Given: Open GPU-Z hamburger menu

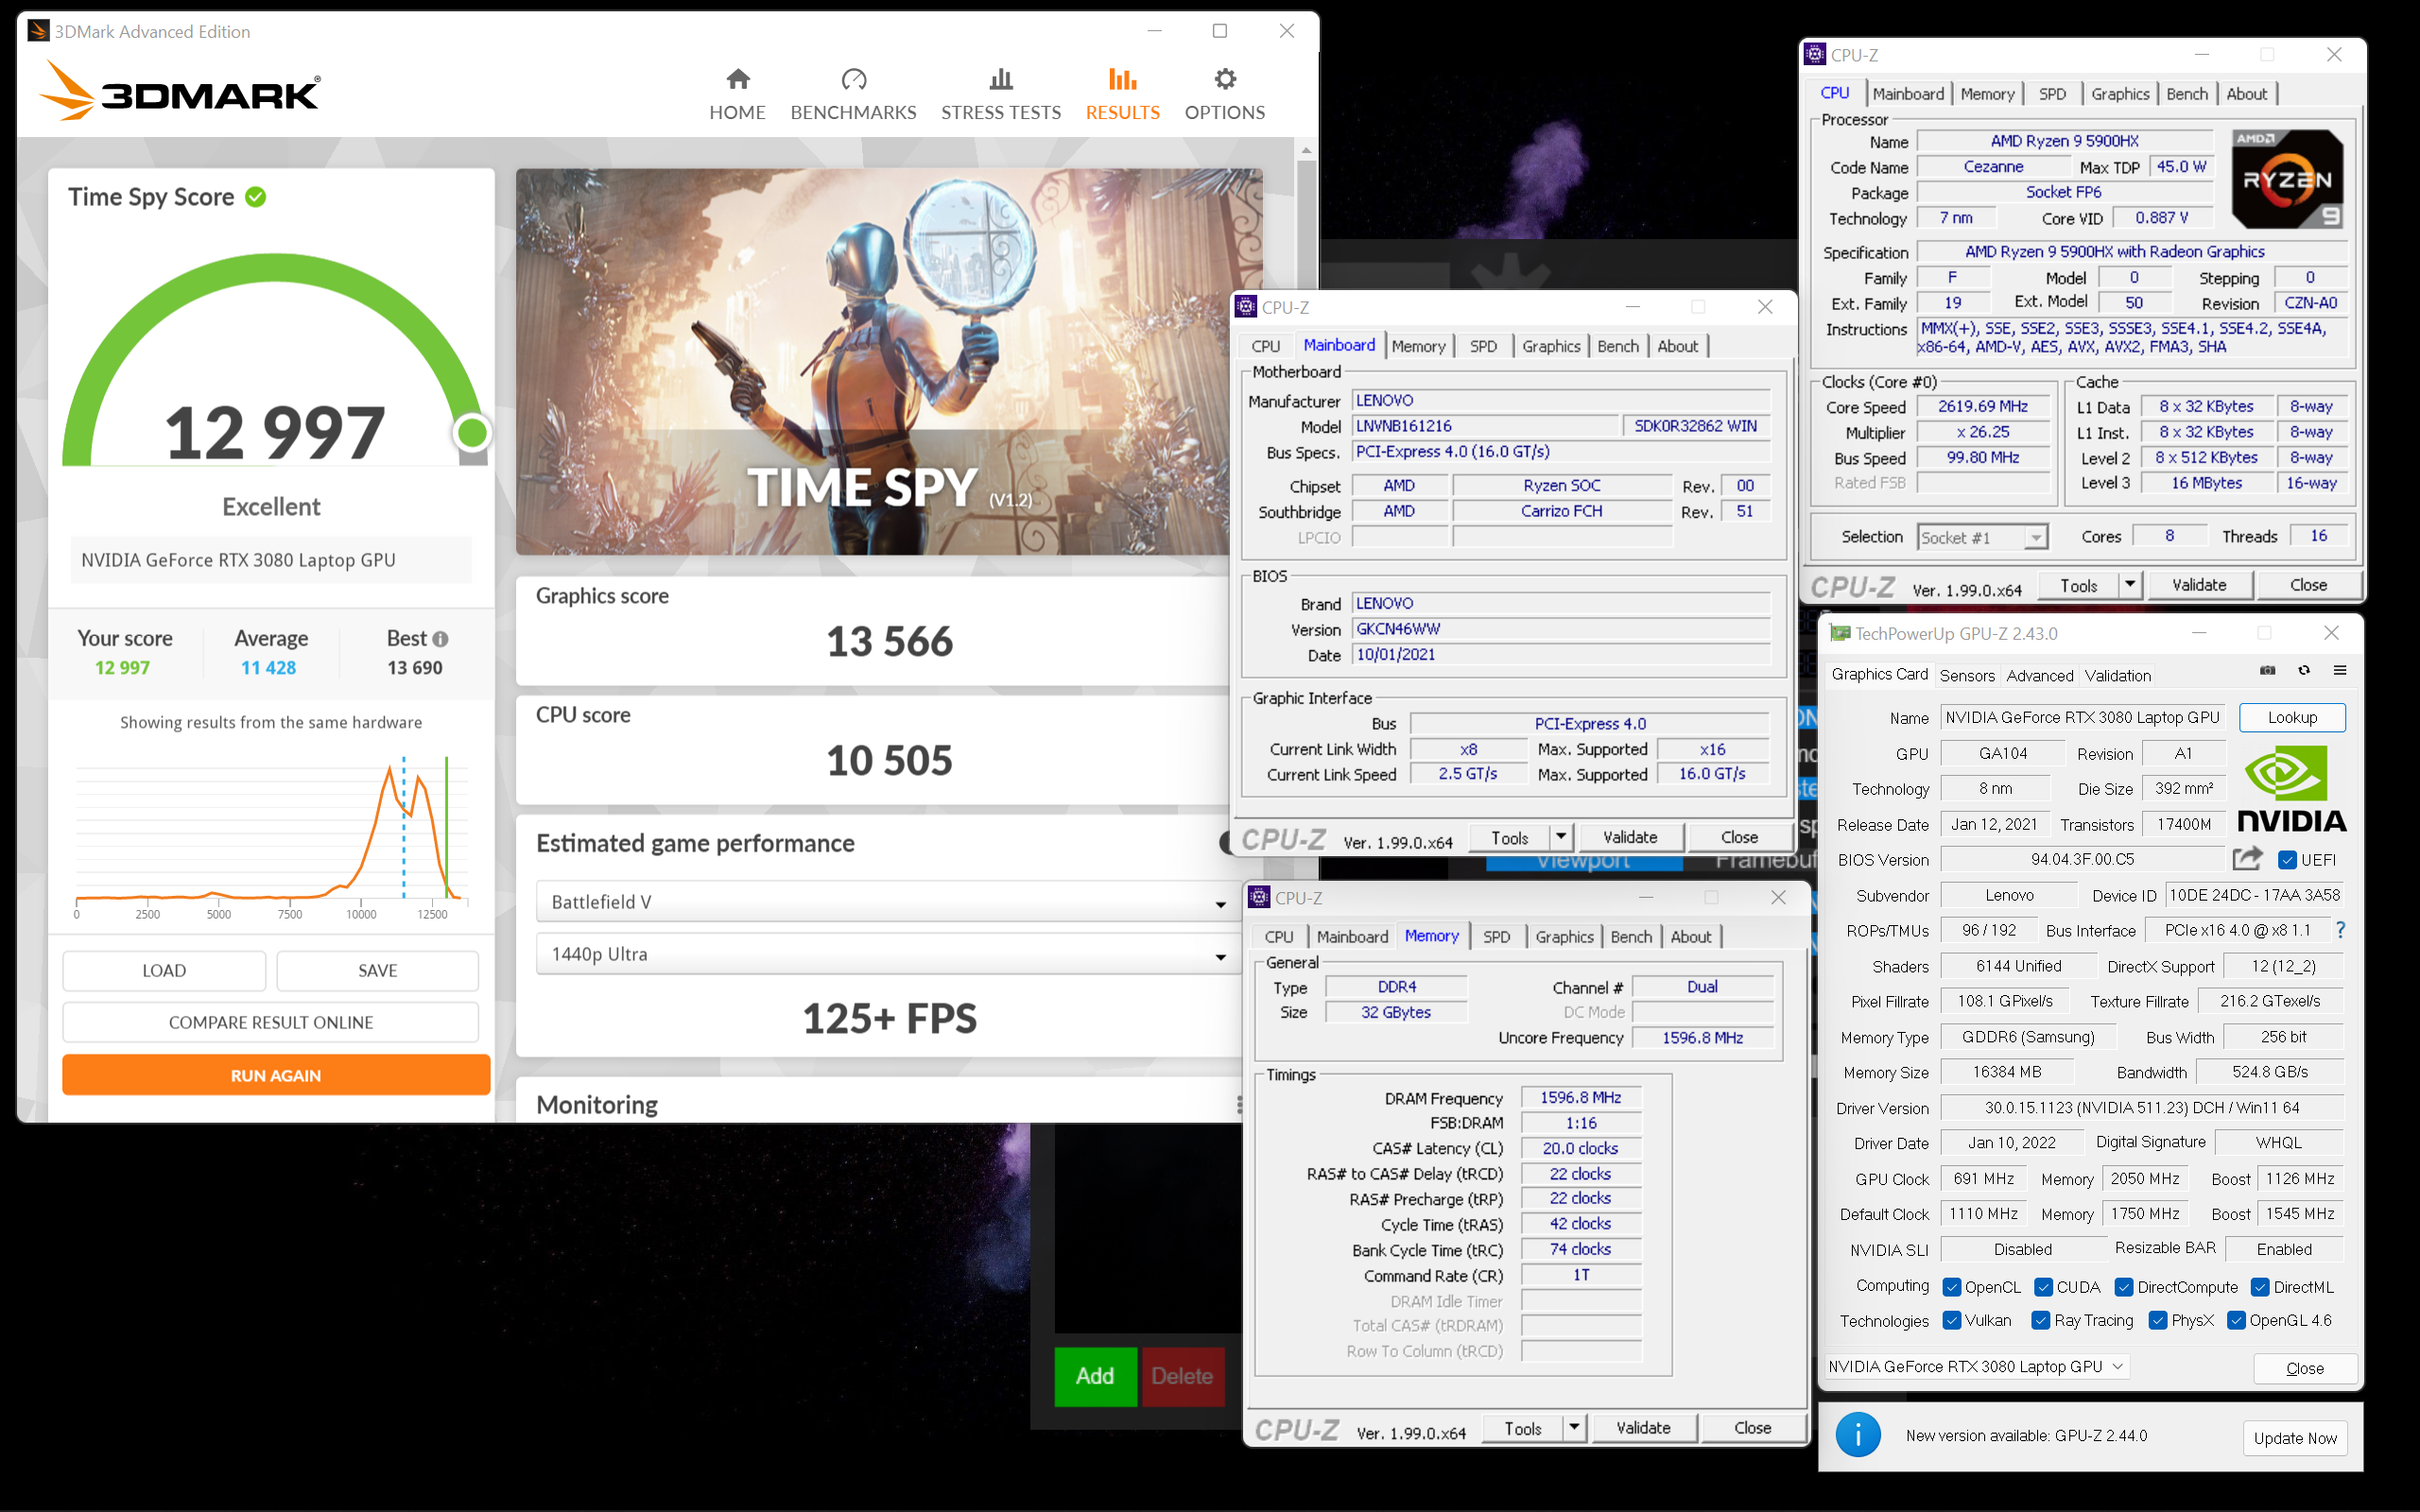Looking at the screenshot, I should pyautogui.click(x=2339, y=670).
